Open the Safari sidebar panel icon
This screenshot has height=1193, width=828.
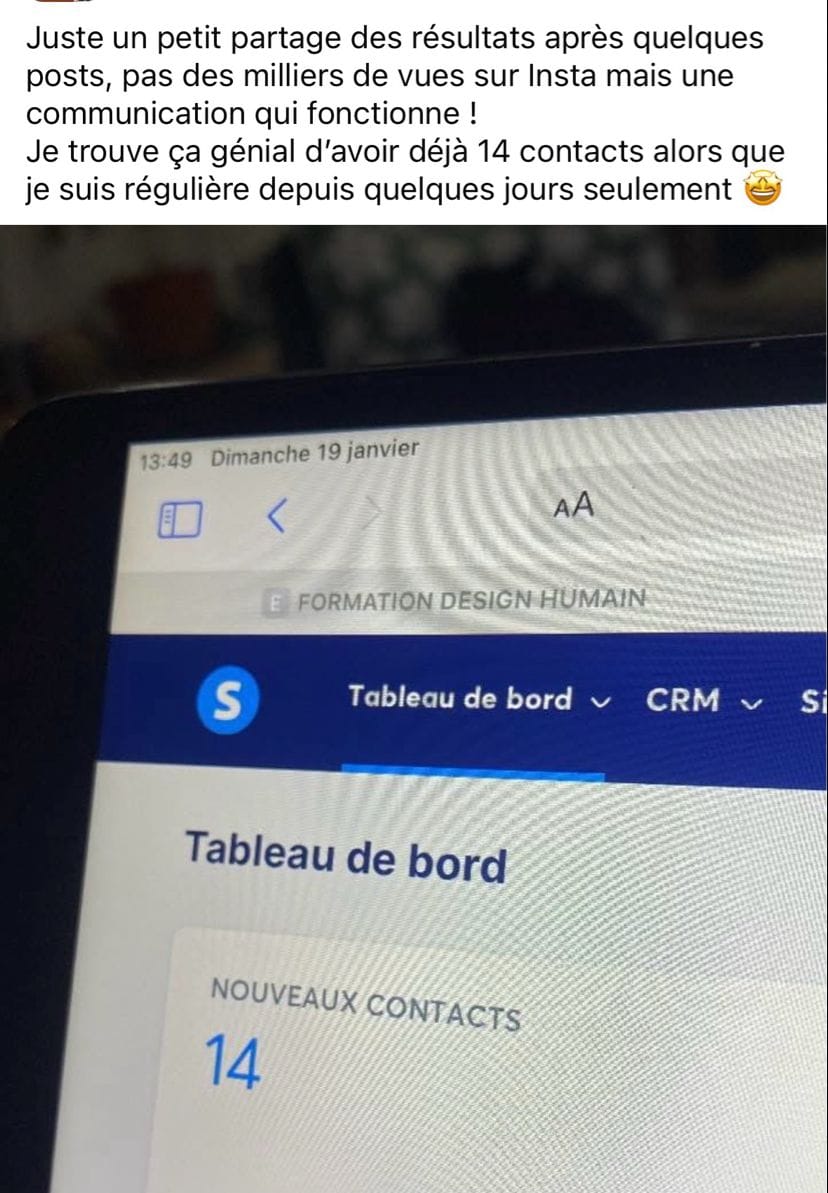(x=180, y=520)
